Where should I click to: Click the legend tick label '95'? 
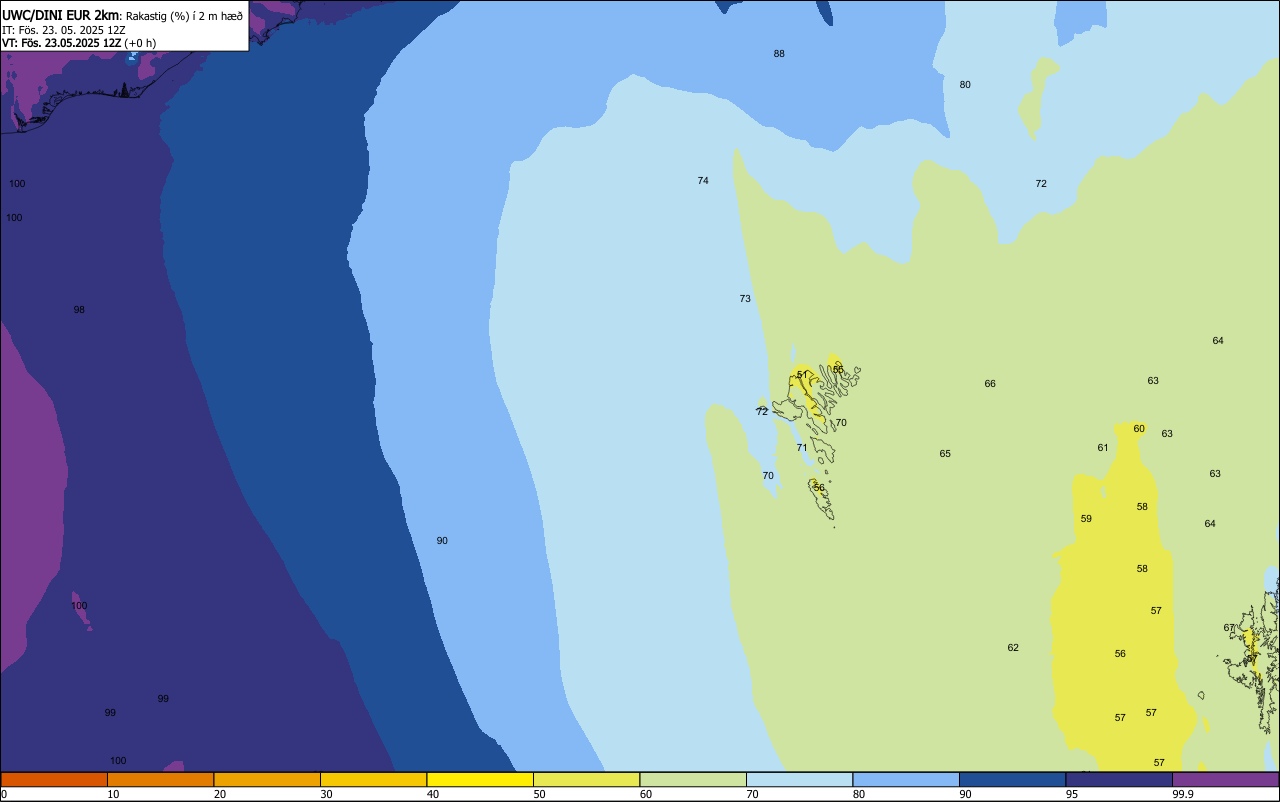[1072, 794]
